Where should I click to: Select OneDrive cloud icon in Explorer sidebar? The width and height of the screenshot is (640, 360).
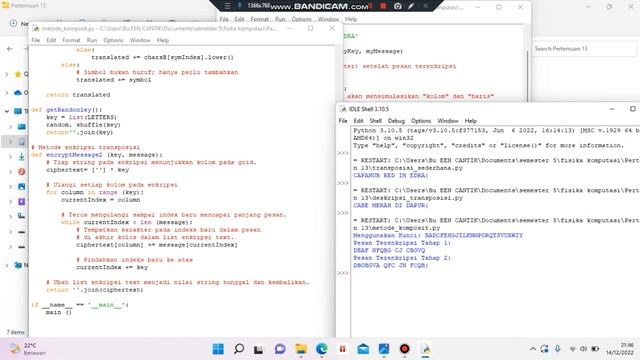18,93
